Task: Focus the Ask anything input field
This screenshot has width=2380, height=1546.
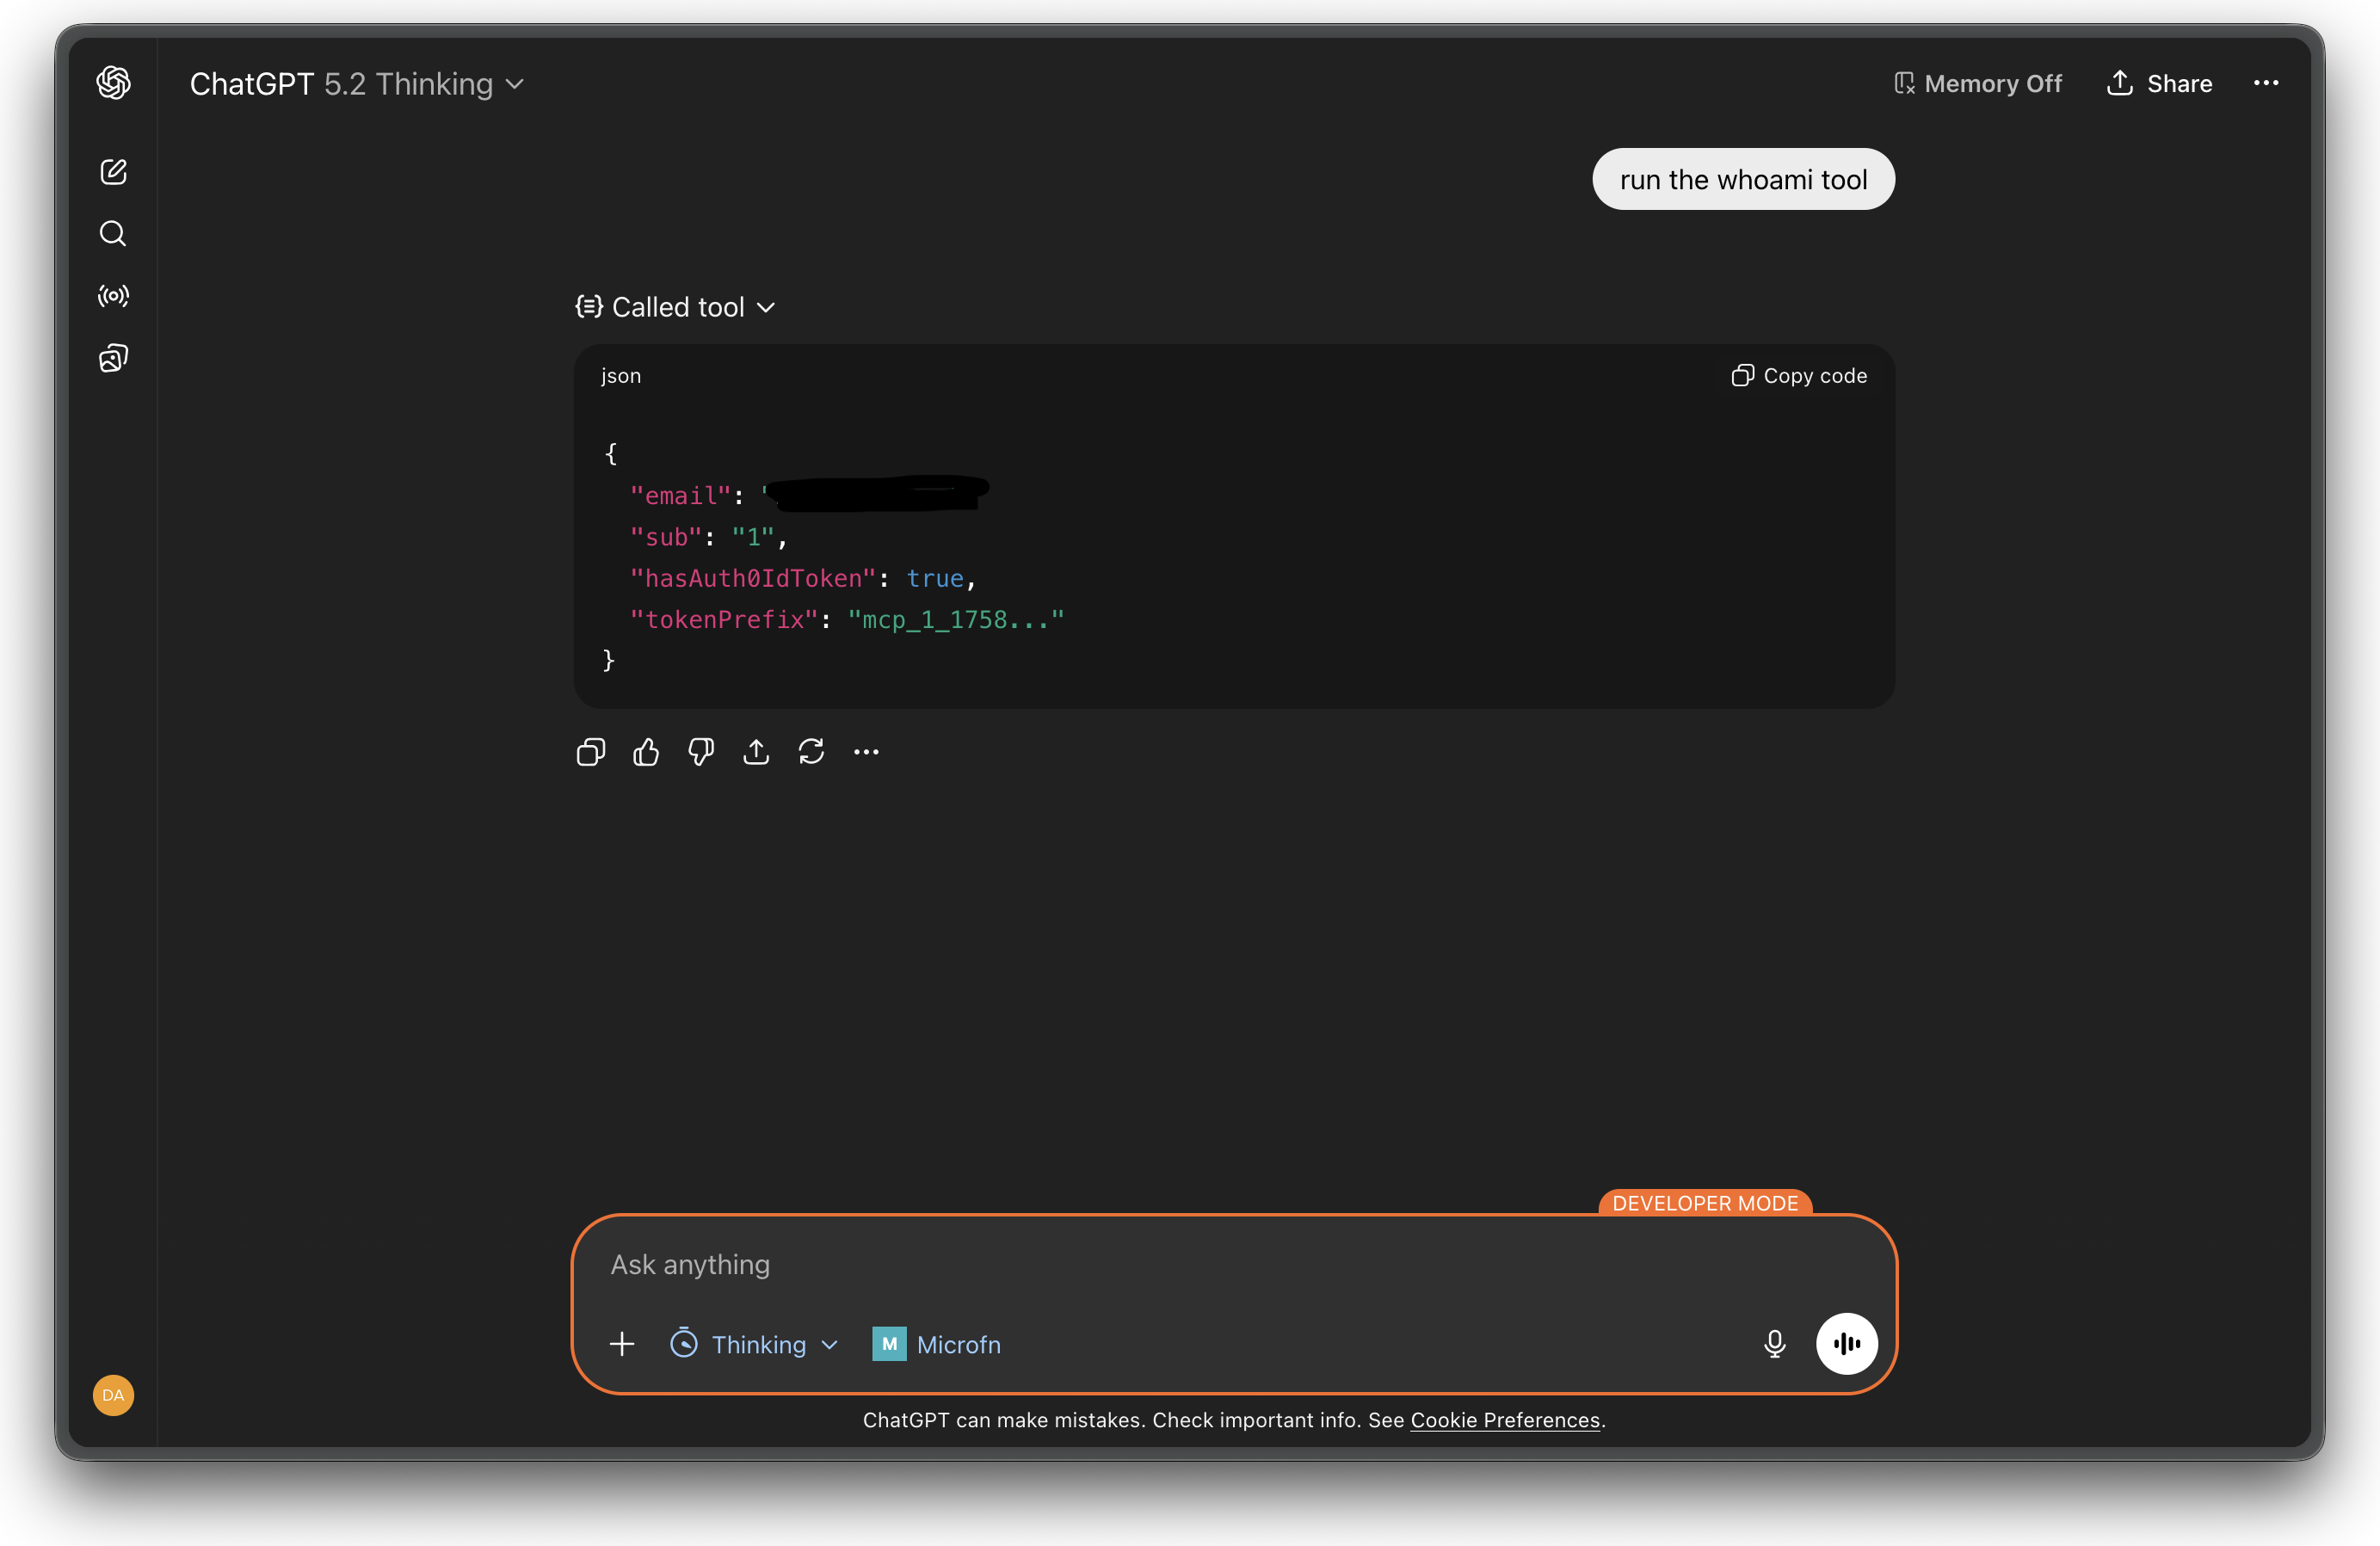Action: click(1233, 1265)
